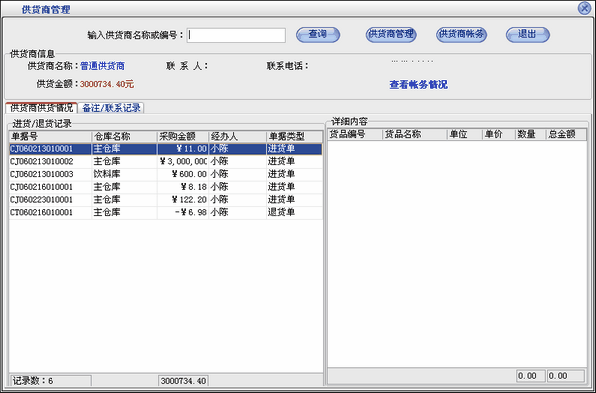The width and height of the screenshot is (596, 393).
Task: Click the 单据类型 column header
Action: (x=294, y=136)
